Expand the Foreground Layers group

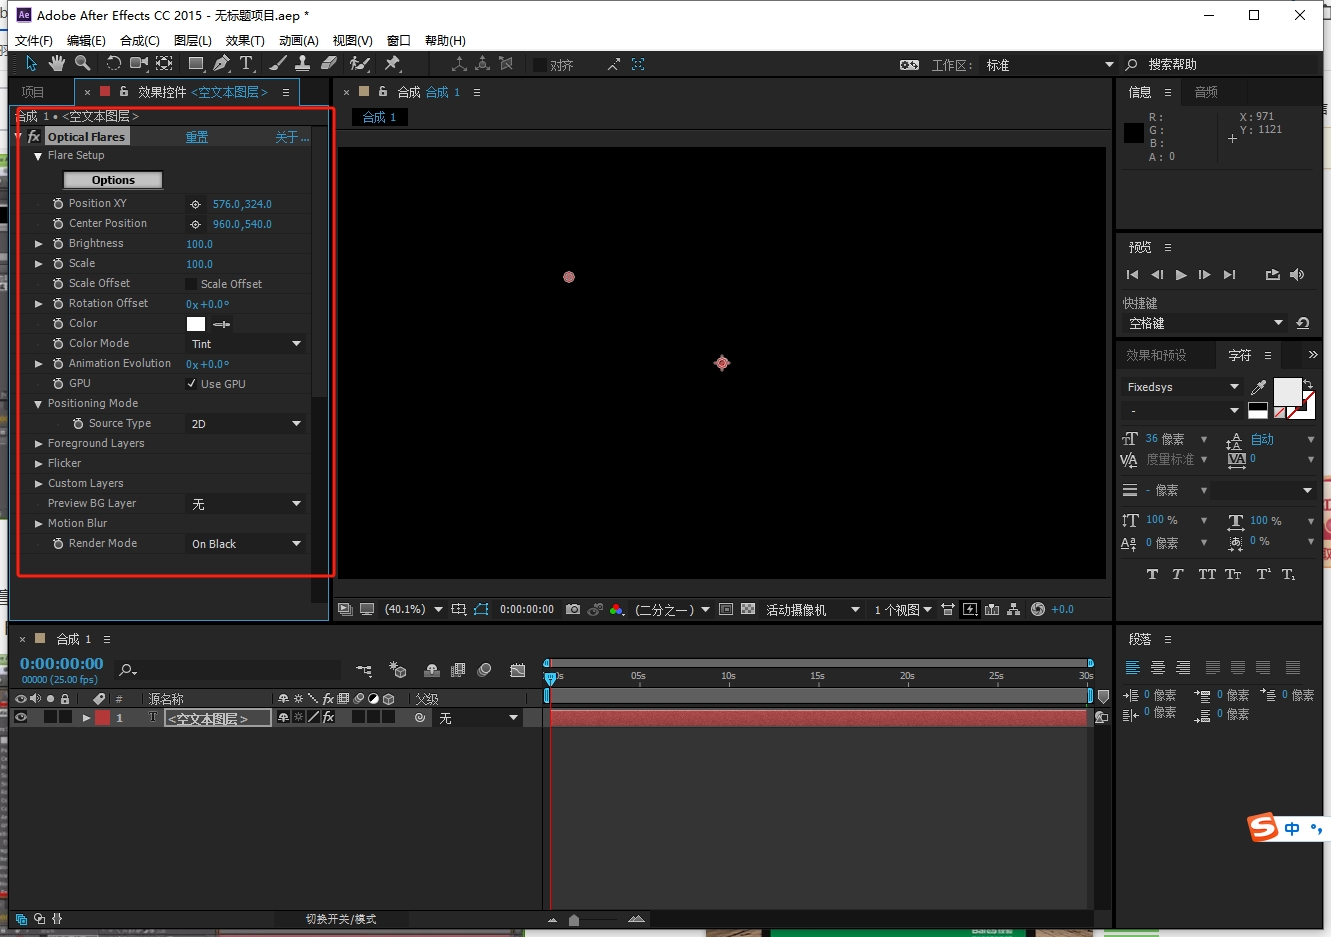click(39, 444)
